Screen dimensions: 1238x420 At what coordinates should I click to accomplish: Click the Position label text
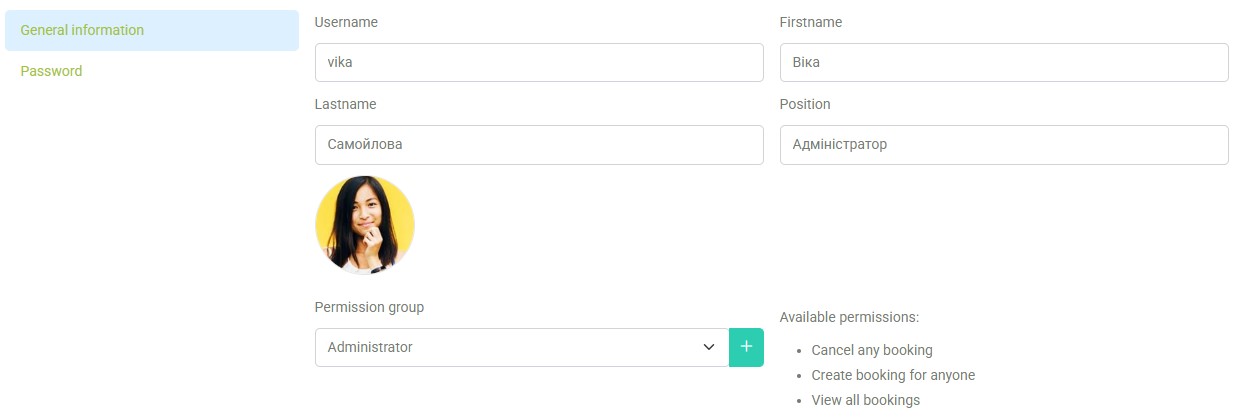pyautogui.click(x=805, y=104)
